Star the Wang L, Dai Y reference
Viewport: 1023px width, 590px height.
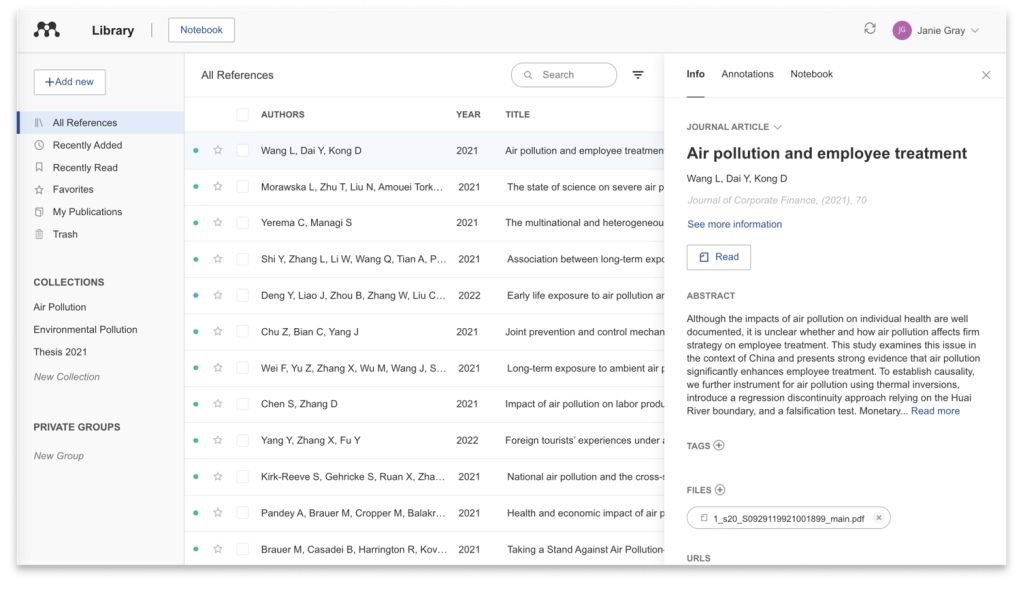point(218,151)
